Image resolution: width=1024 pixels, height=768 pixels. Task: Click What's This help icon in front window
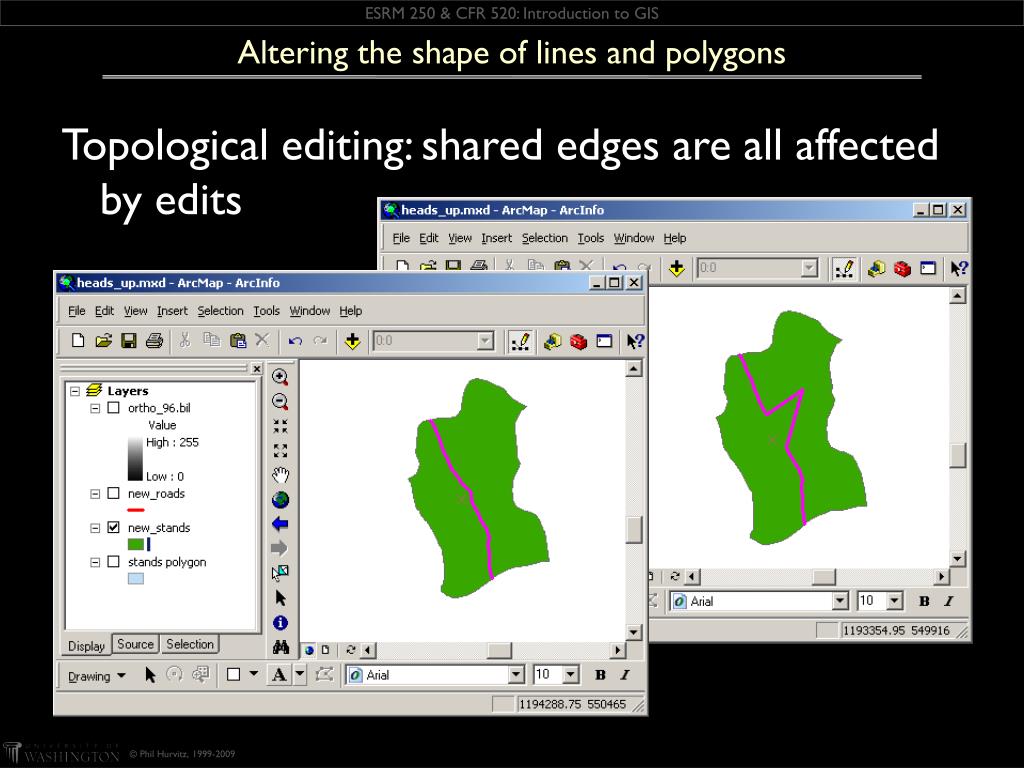pyautogui.click(x=635, y=341)
